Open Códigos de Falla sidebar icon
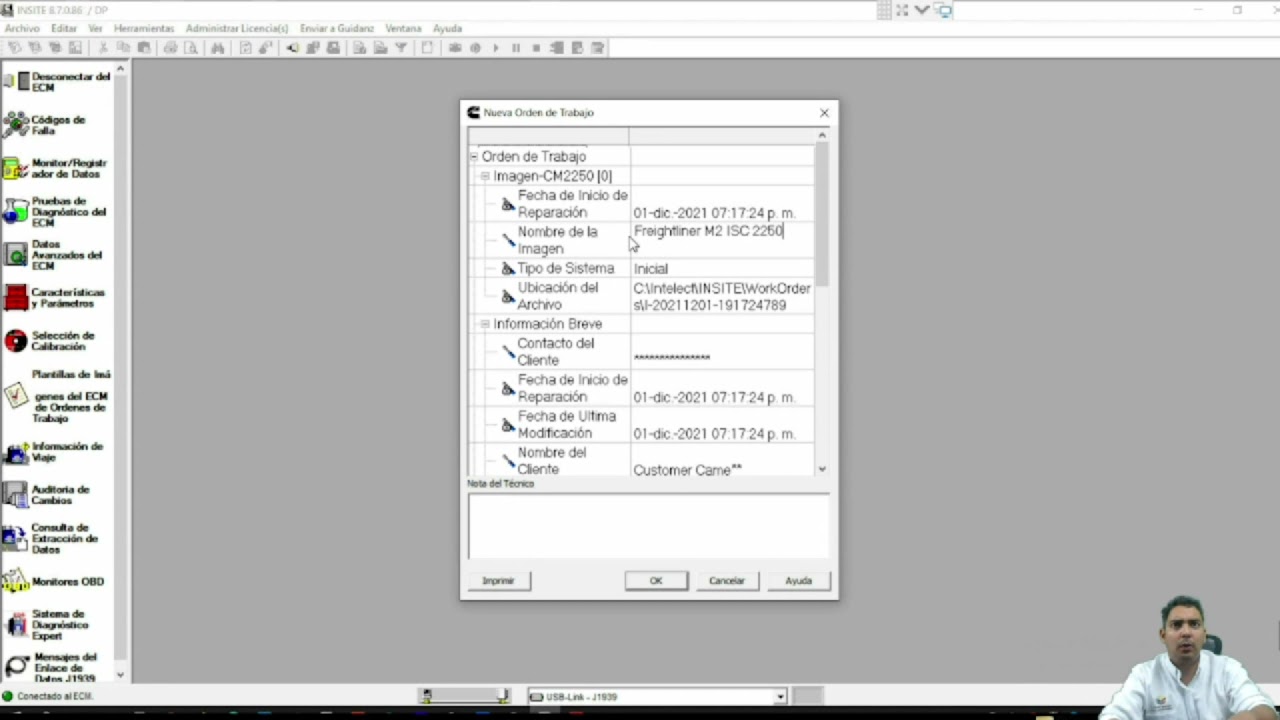The image size is (1280, 720). (x=16, y=125)
